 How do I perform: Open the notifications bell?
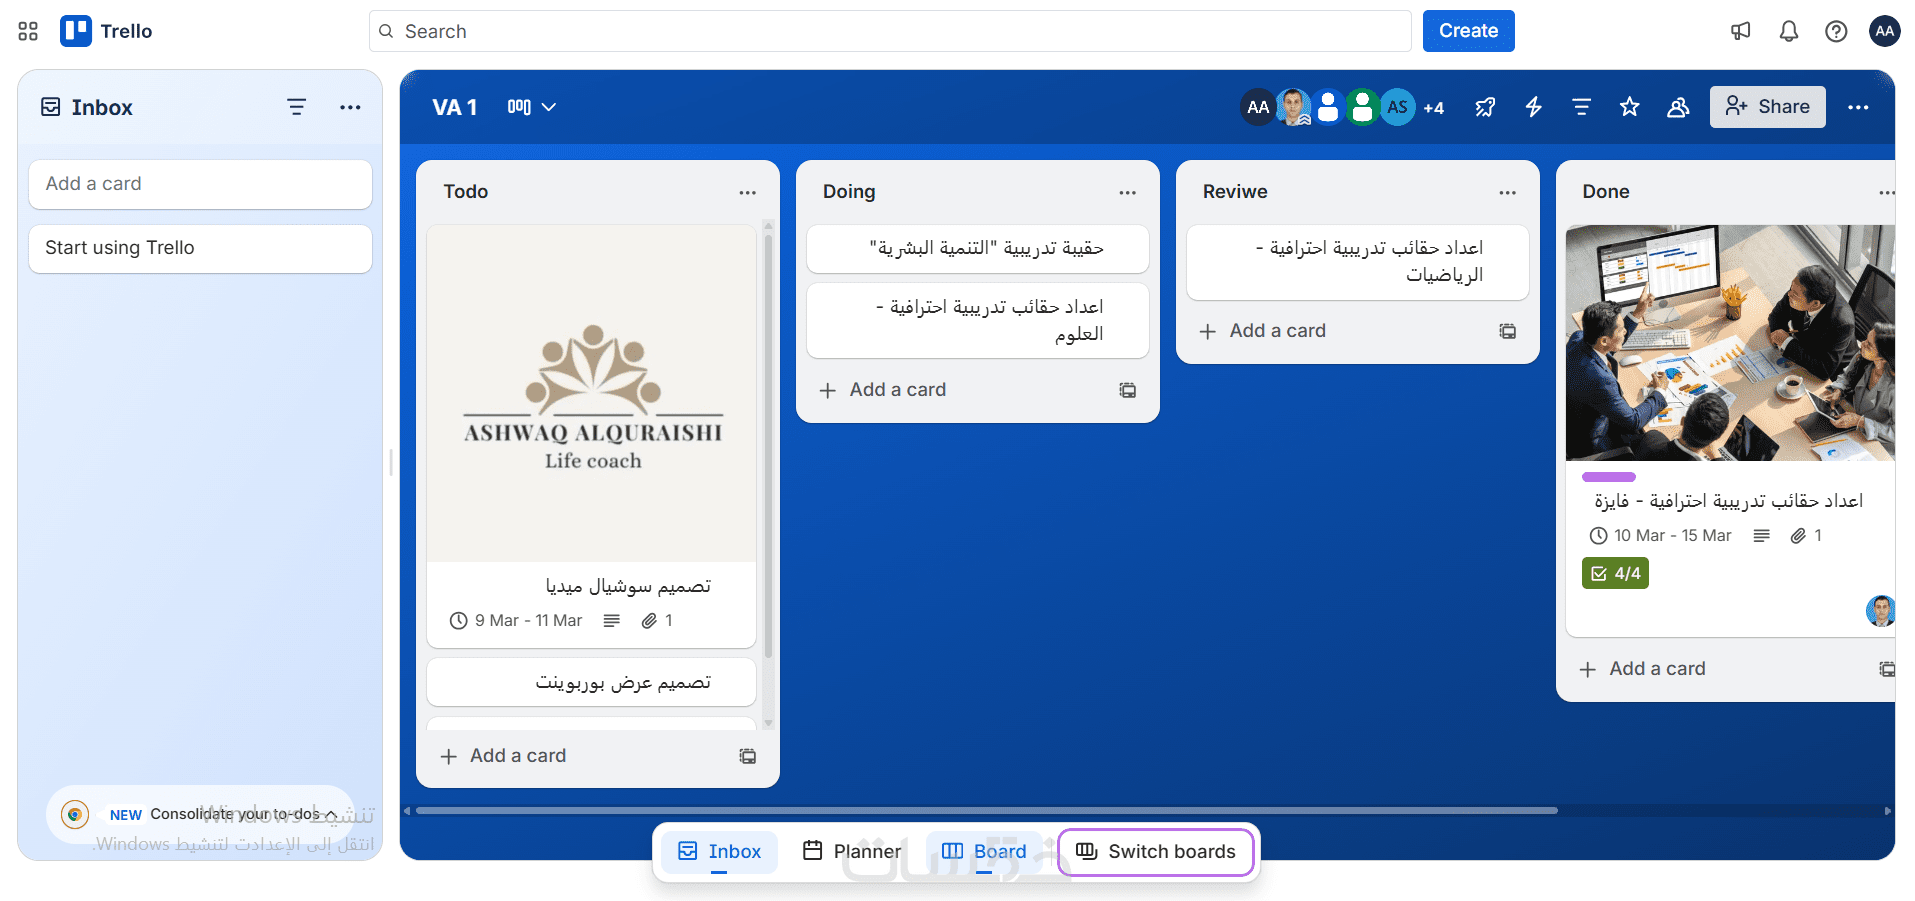tap(1788, 31)
